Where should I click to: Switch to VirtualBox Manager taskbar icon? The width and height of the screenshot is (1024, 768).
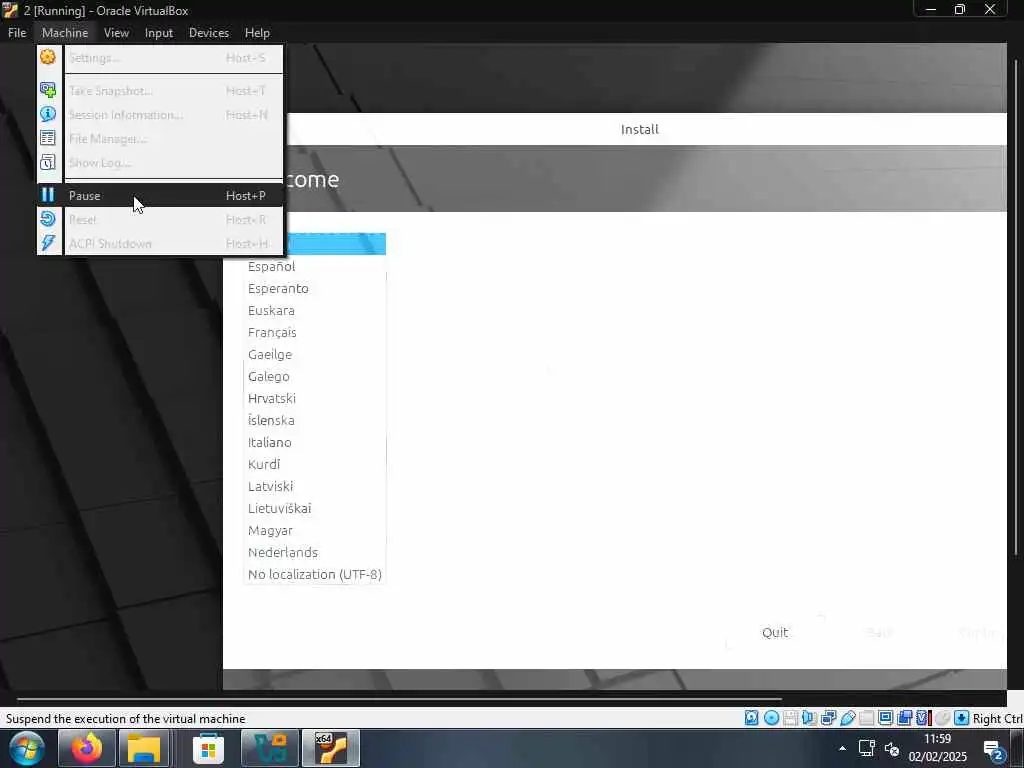coord(270,748)
